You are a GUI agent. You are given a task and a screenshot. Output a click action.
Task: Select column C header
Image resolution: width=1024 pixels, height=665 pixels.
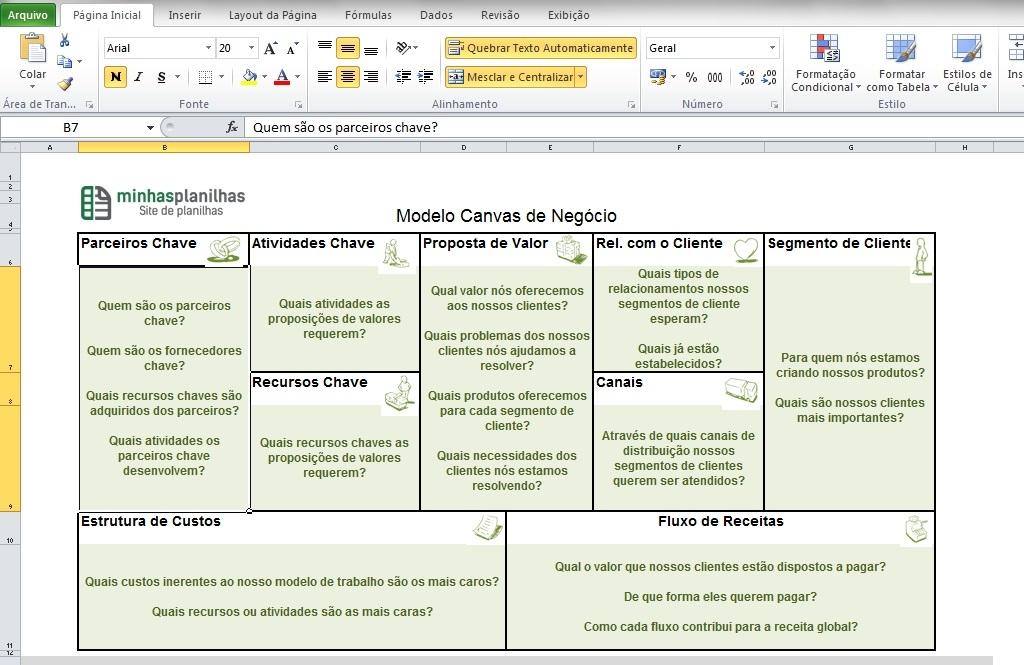pos(336,148)
